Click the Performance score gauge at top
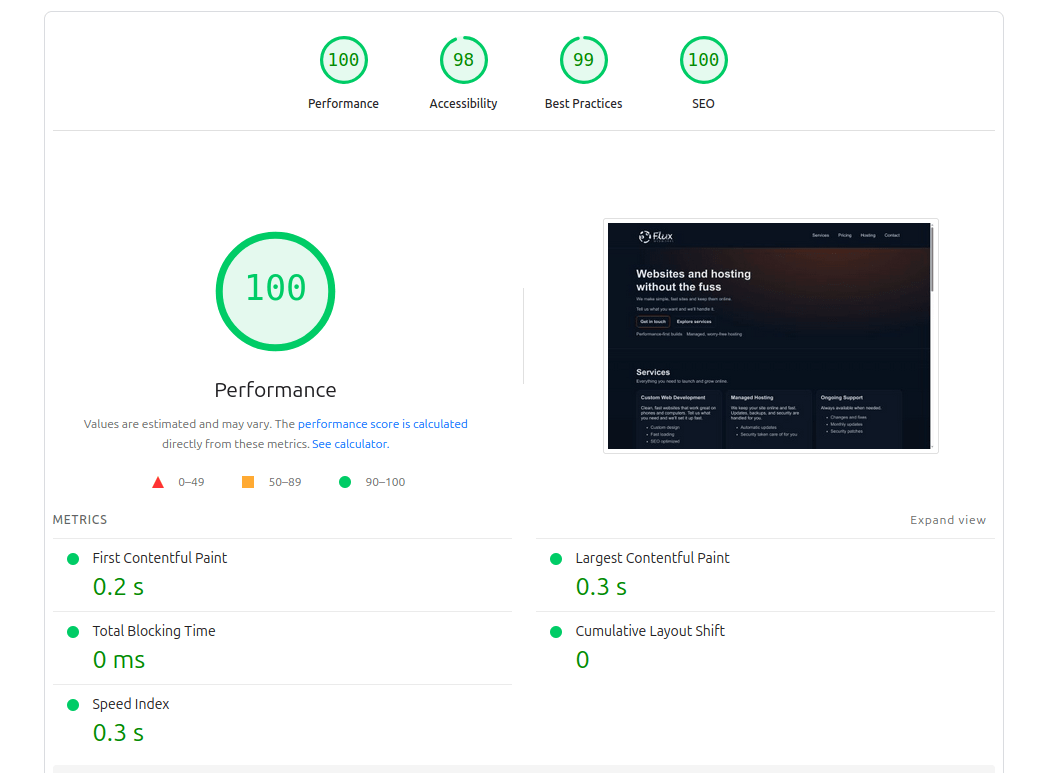1041x773 pixels. coord(343,60)
